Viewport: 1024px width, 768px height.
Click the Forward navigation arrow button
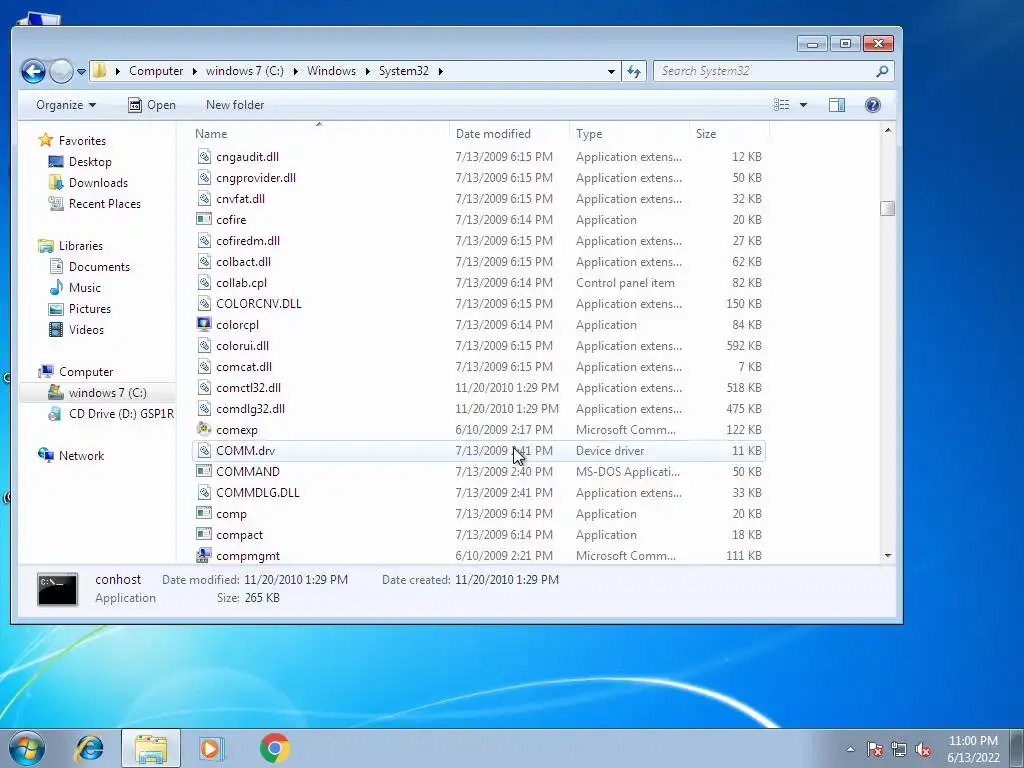point(61,71)
